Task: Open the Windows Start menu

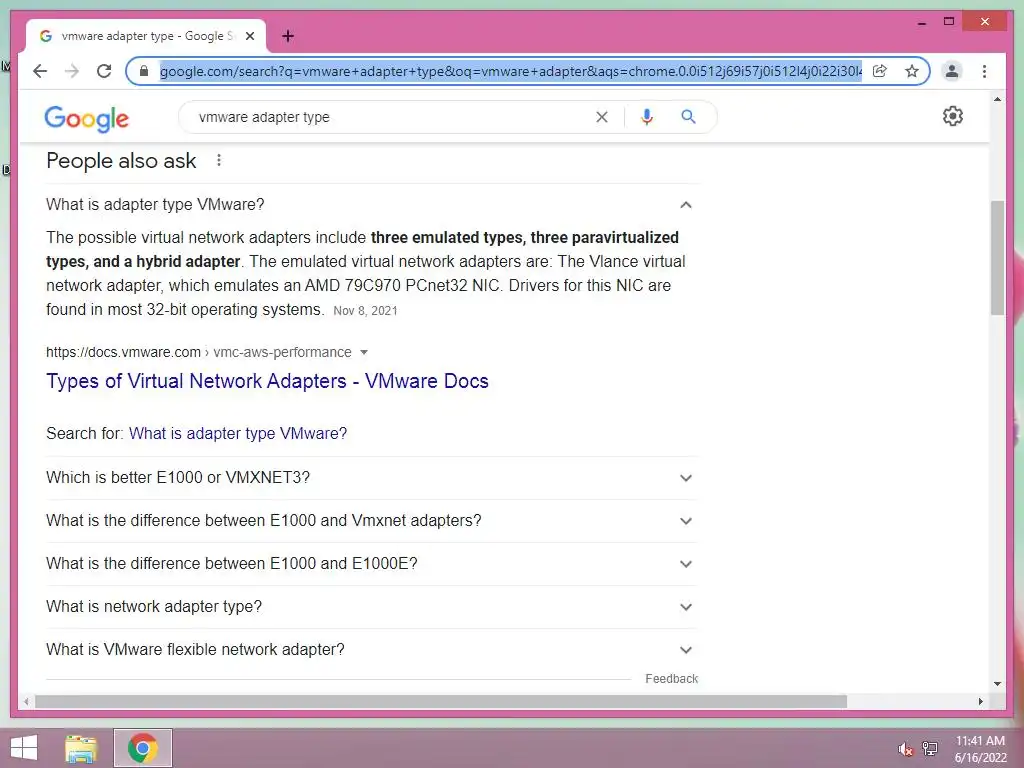Action: 24,748
